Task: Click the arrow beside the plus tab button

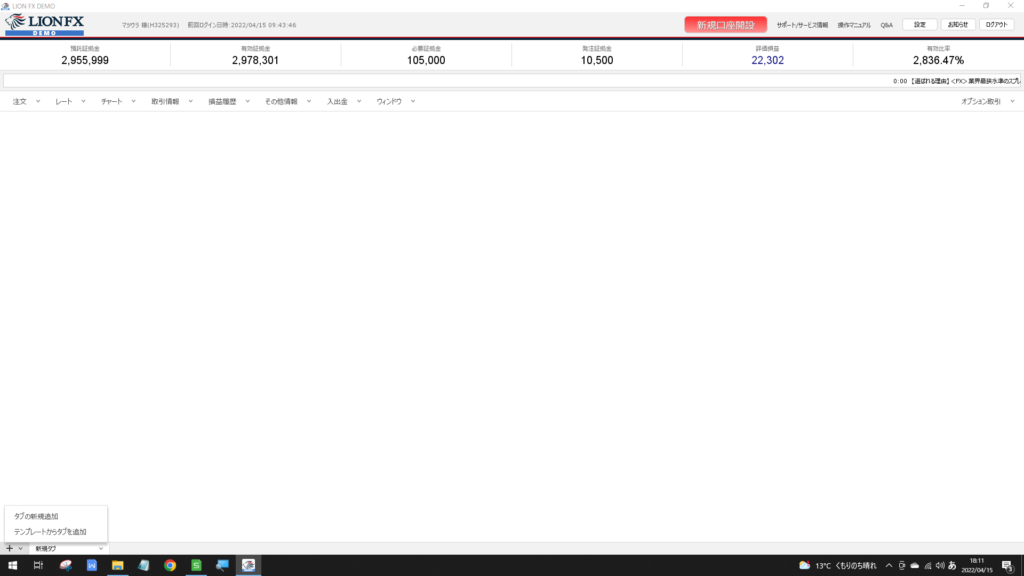Action: pyautogui.click(x=20, y=549)
